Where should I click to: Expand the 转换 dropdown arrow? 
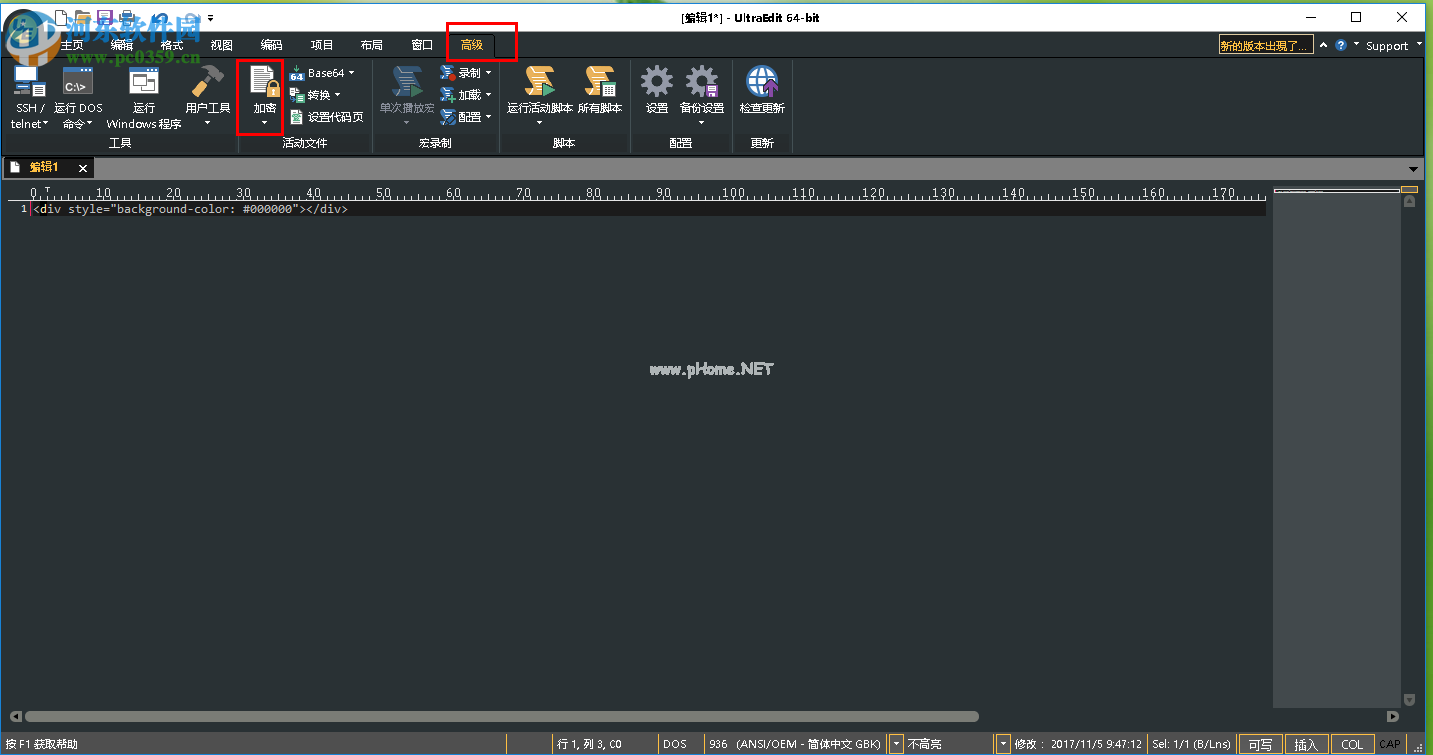coord(338,95)
